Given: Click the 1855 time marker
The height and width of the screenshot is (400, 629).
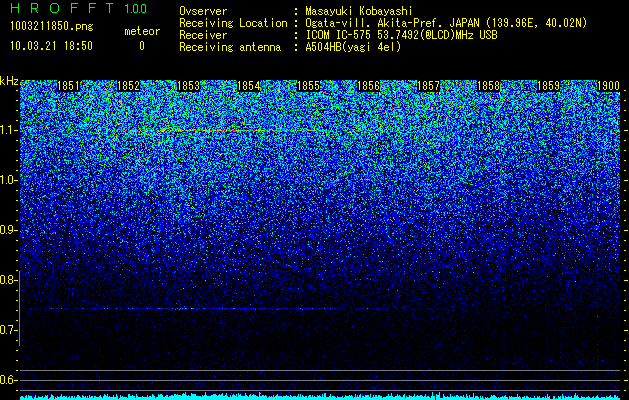Looking at the screenshot, I should pos(308,86).
